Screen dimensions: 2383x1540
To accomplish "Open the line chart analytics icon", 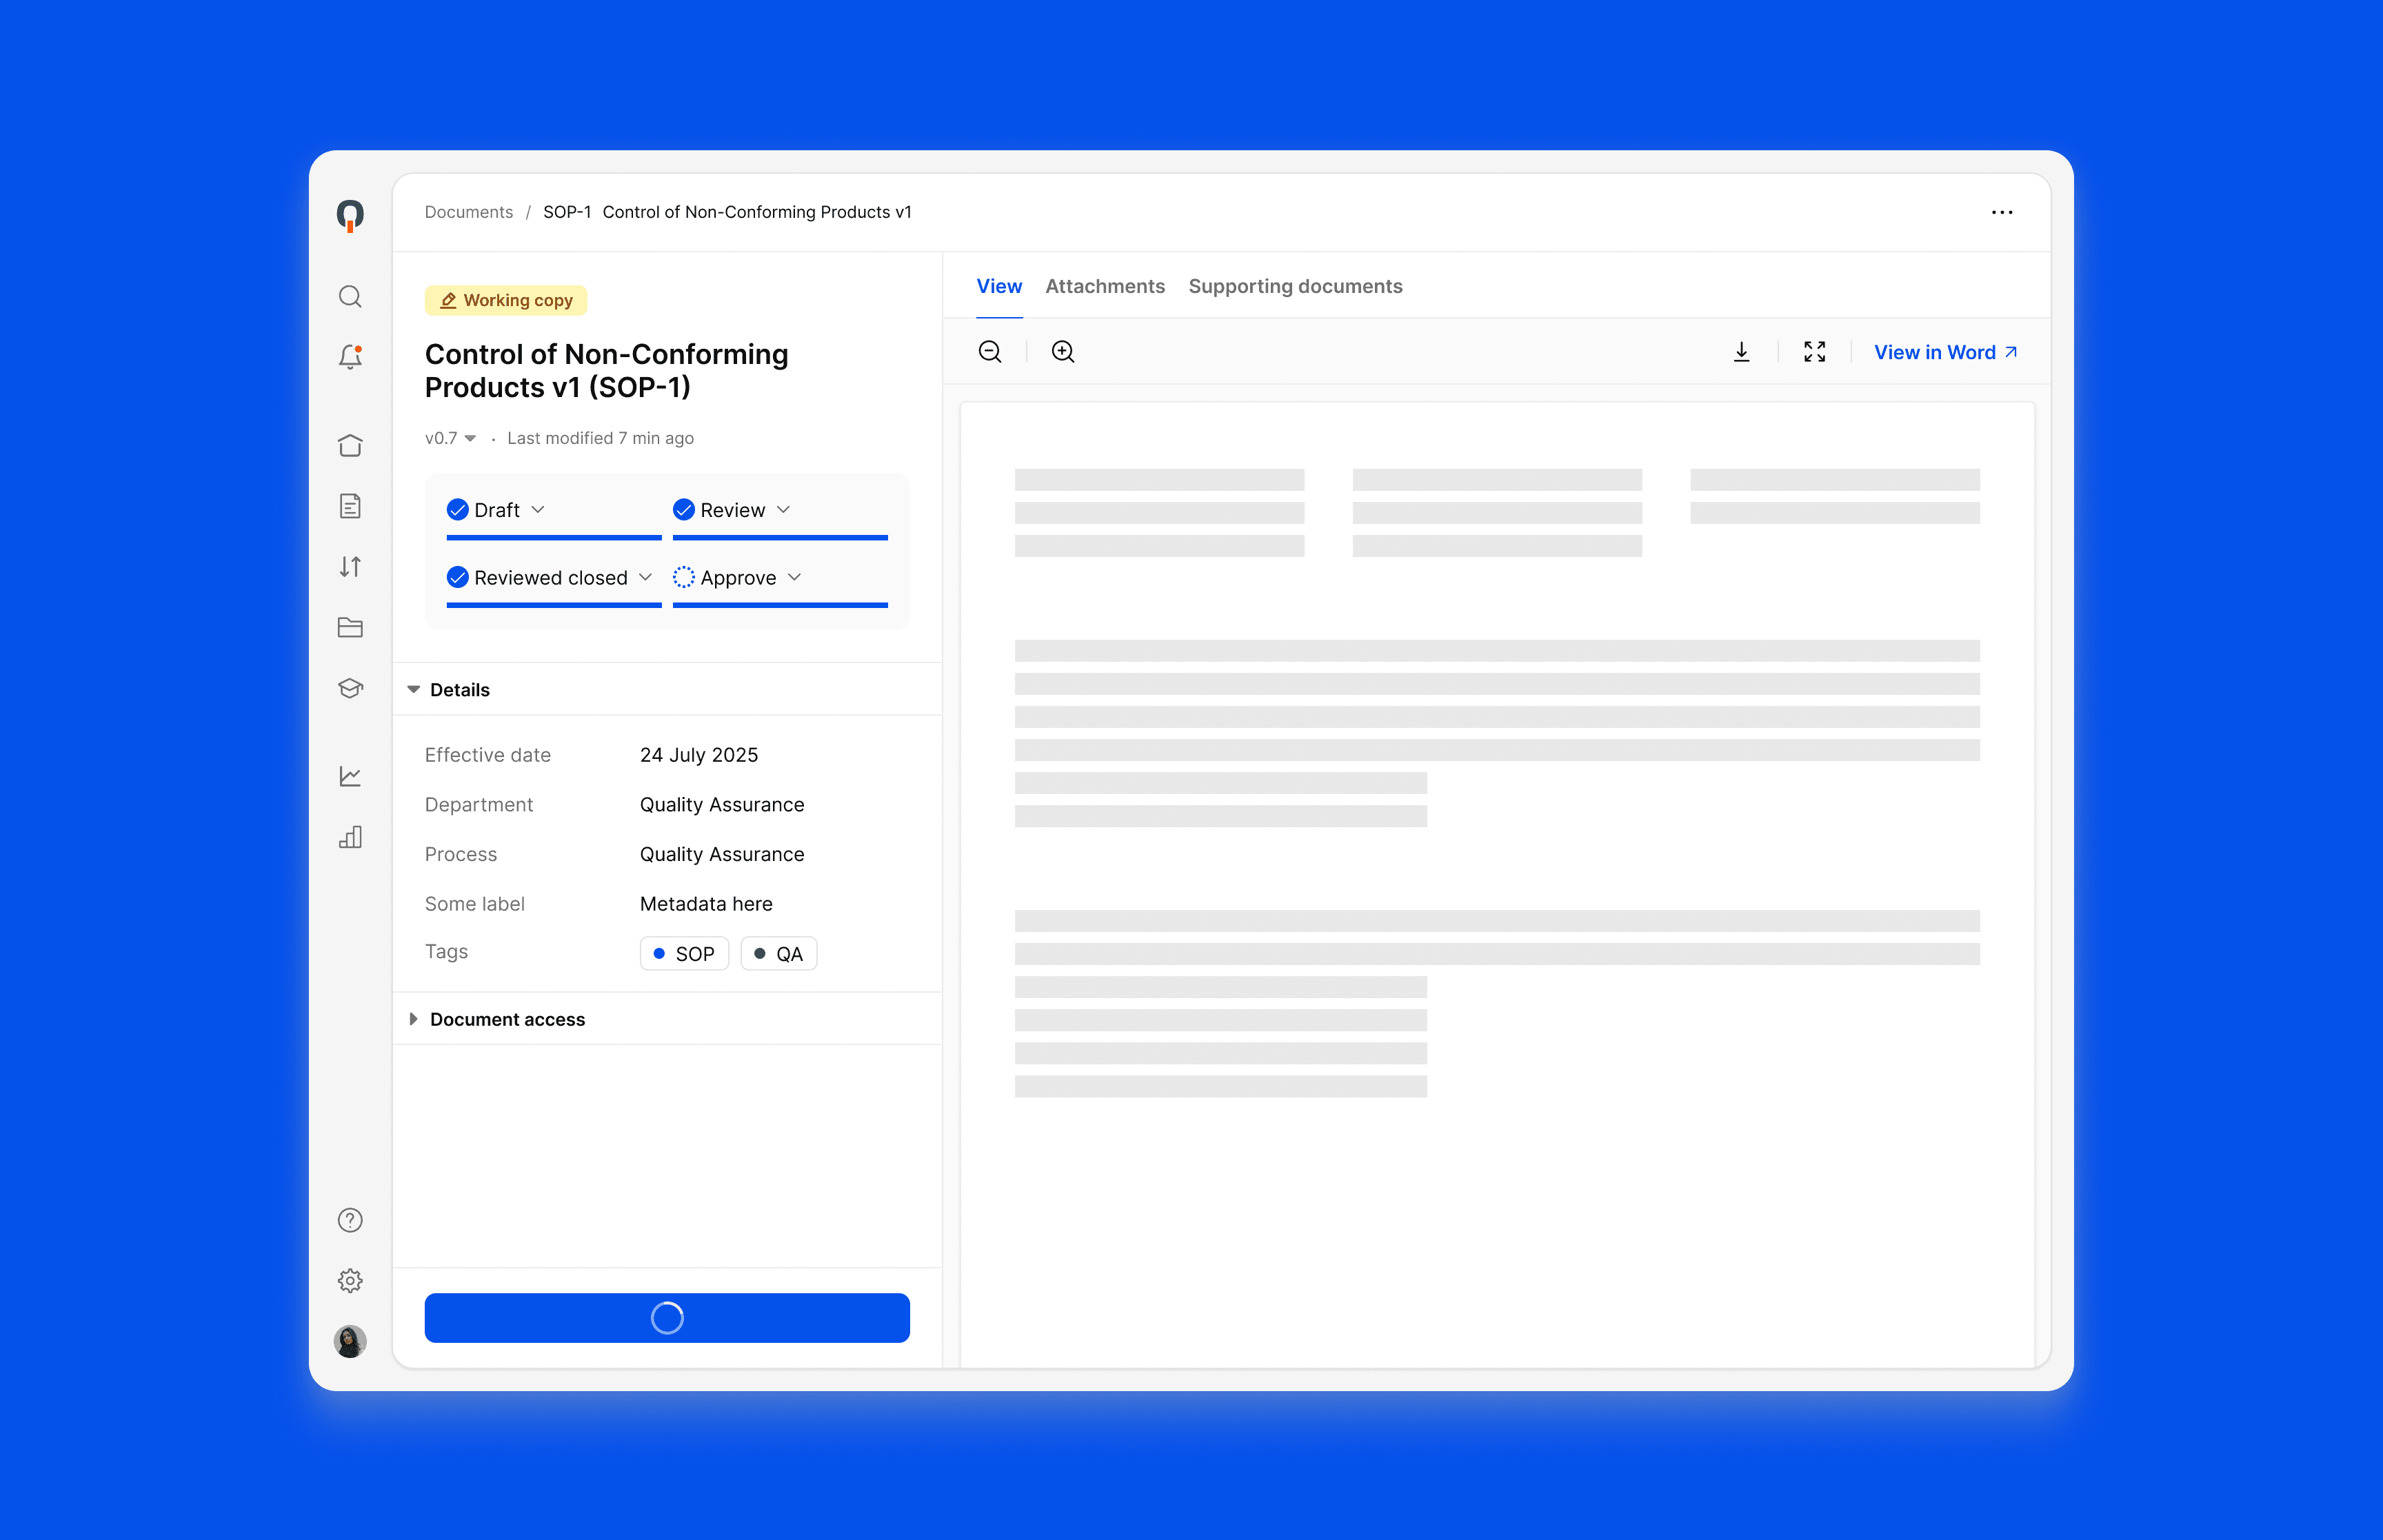I will click(x=350, y=776).
